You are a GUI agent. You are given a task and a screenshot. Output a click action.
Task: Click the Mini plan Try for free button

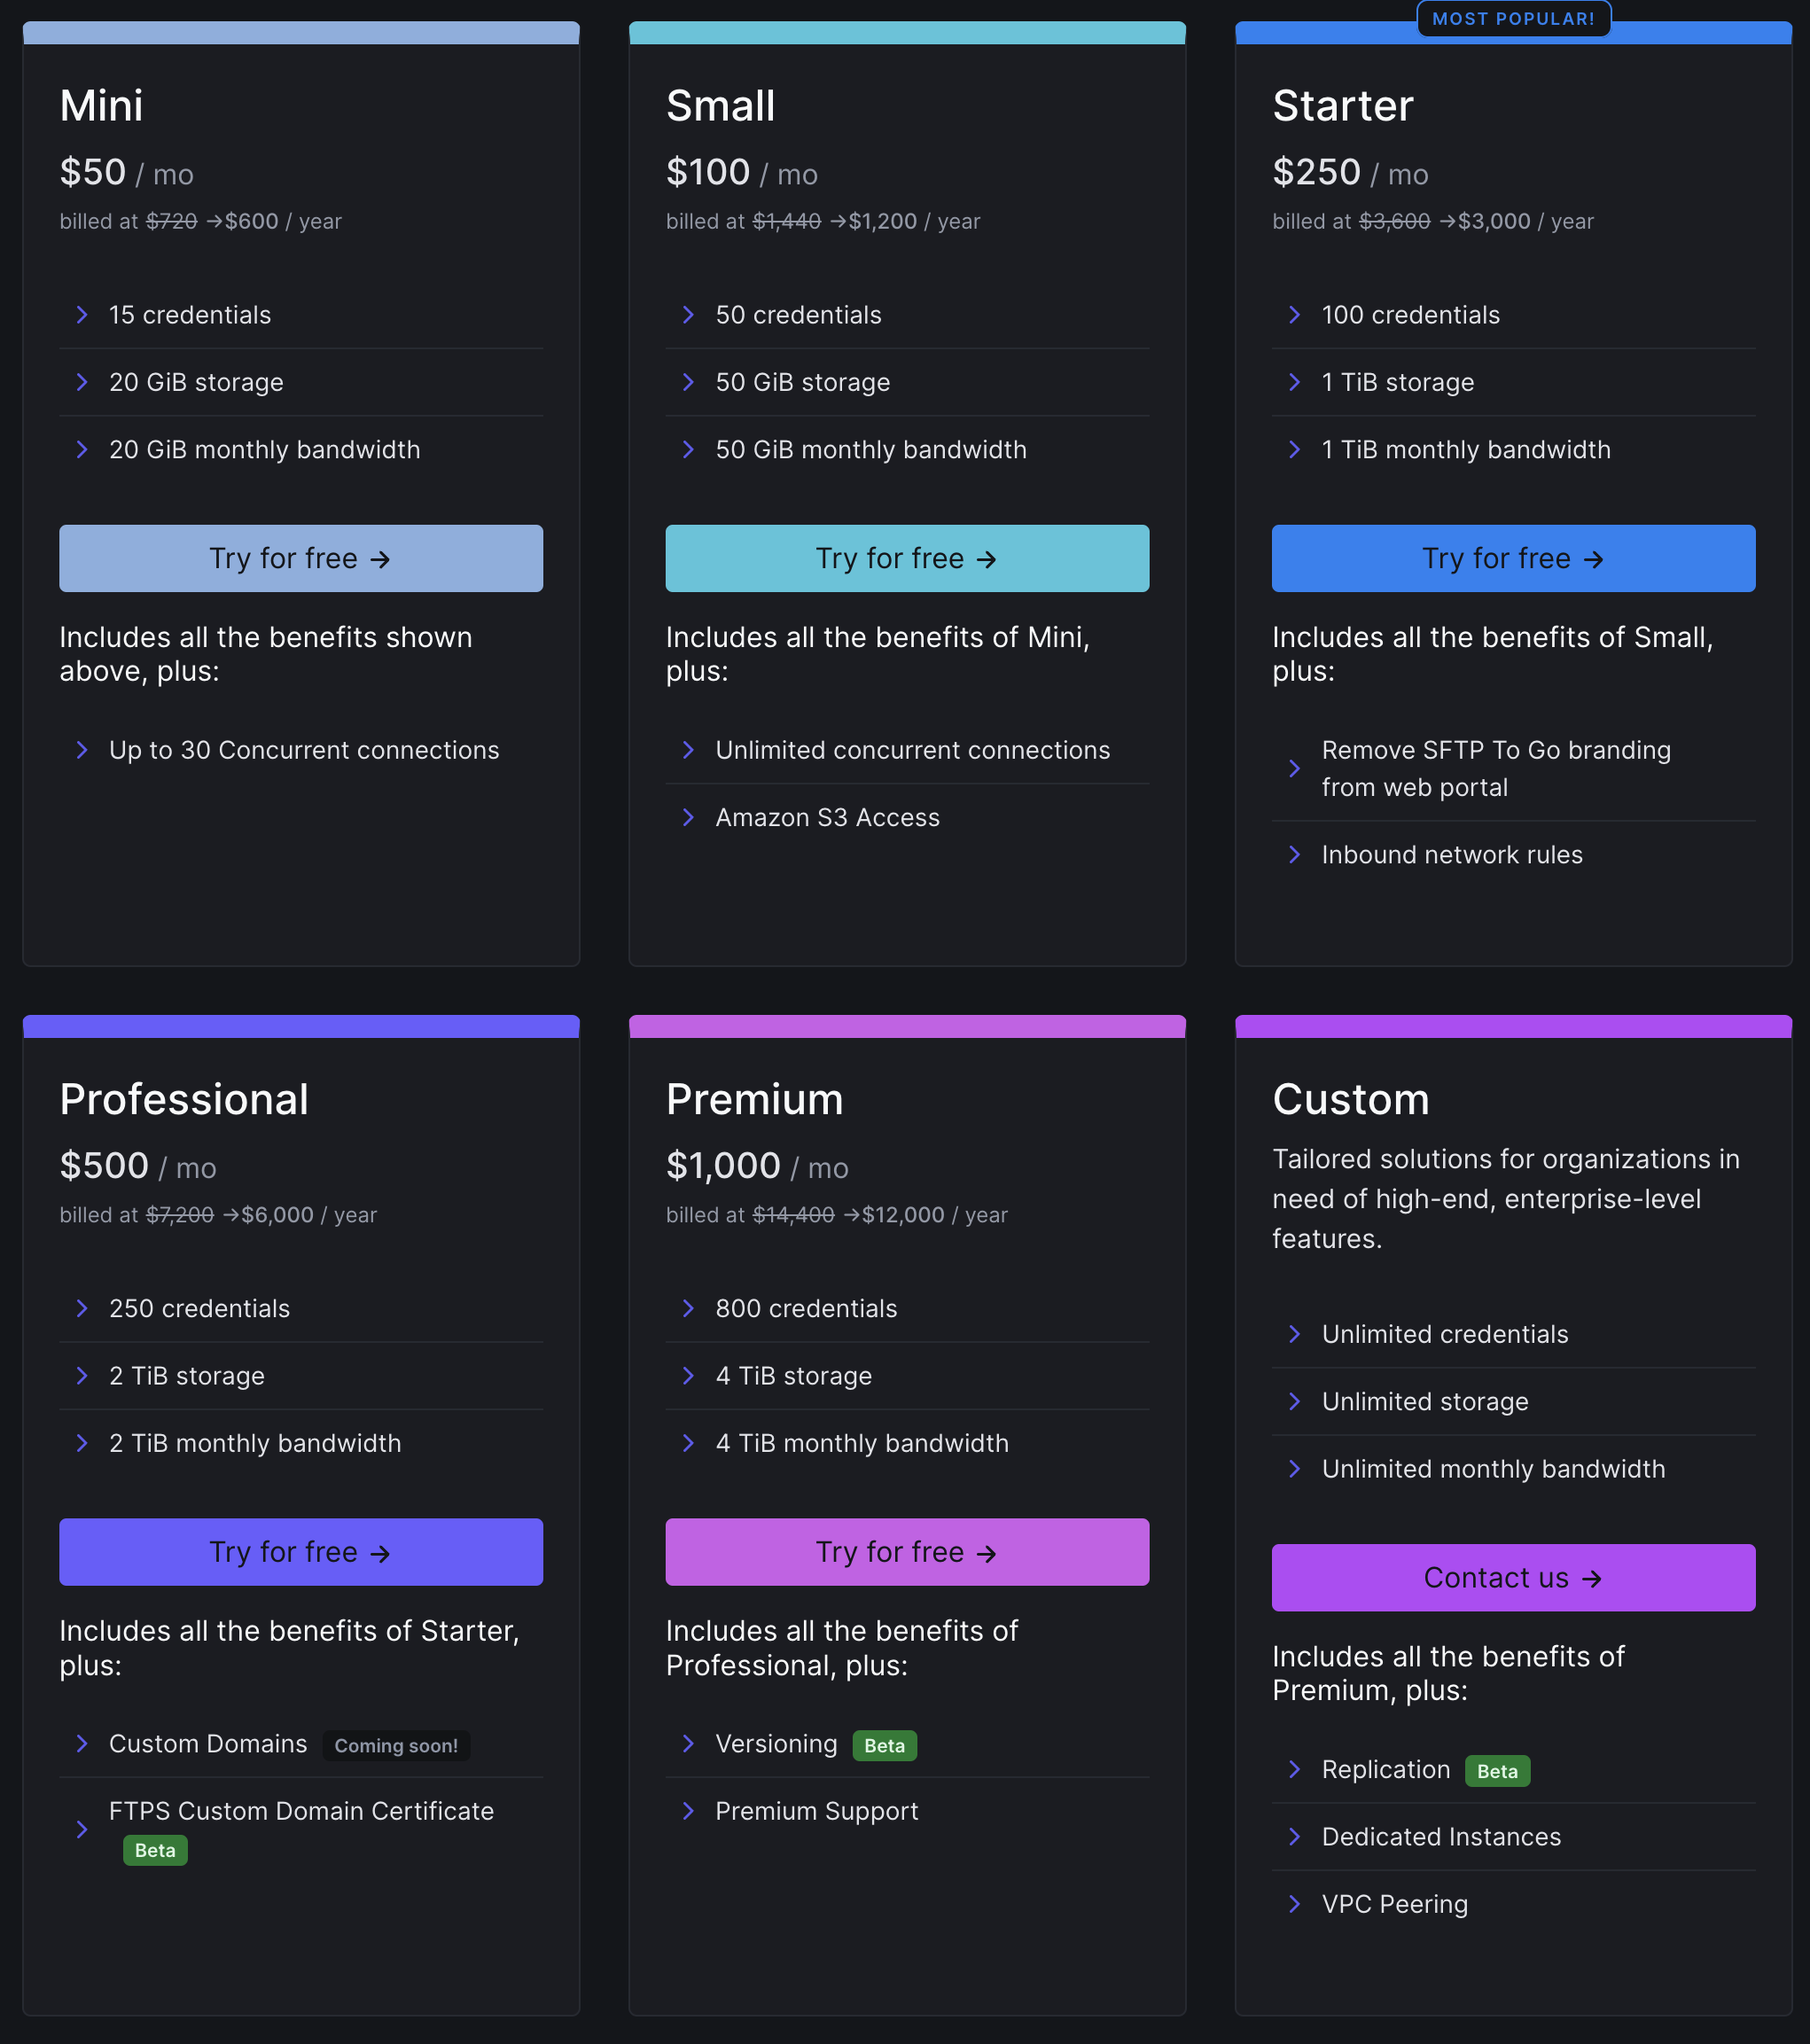coord(301,558)
